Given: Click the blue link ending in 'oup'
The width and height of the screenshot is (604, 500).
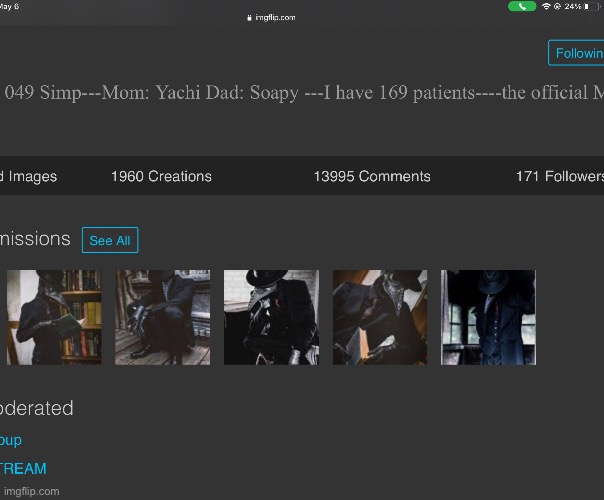Looking at the screenshot, I should 11,440.
